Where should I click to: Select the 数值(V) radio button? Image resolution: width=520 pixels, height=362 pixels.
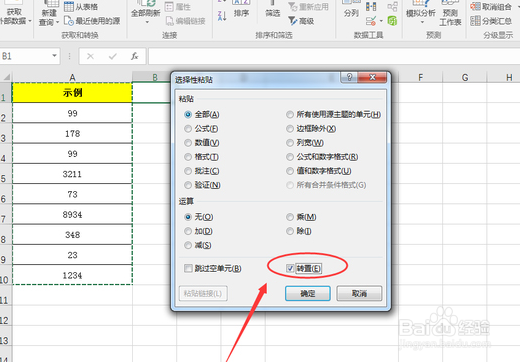pyautogui.click(x=202, y=143)
